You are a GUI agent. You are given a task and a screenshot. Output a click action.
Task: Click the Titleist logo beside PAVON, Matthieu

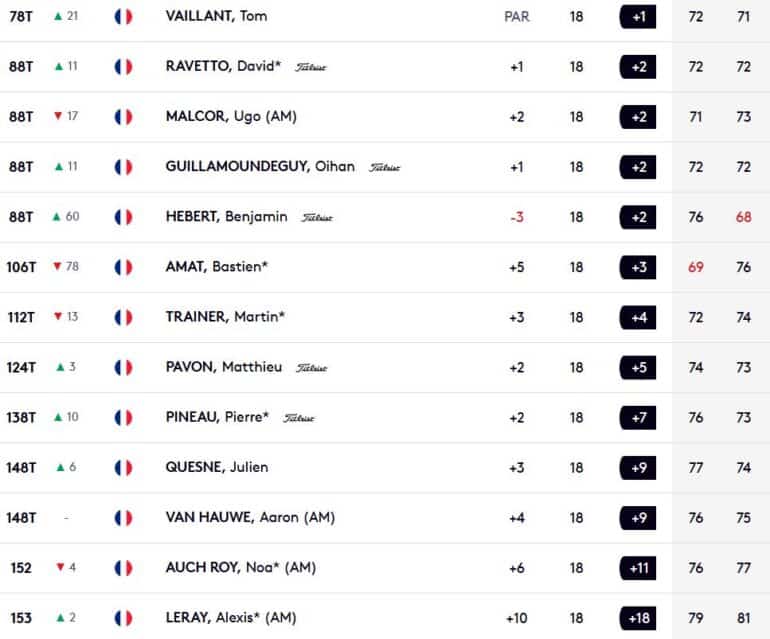point(311,368)
